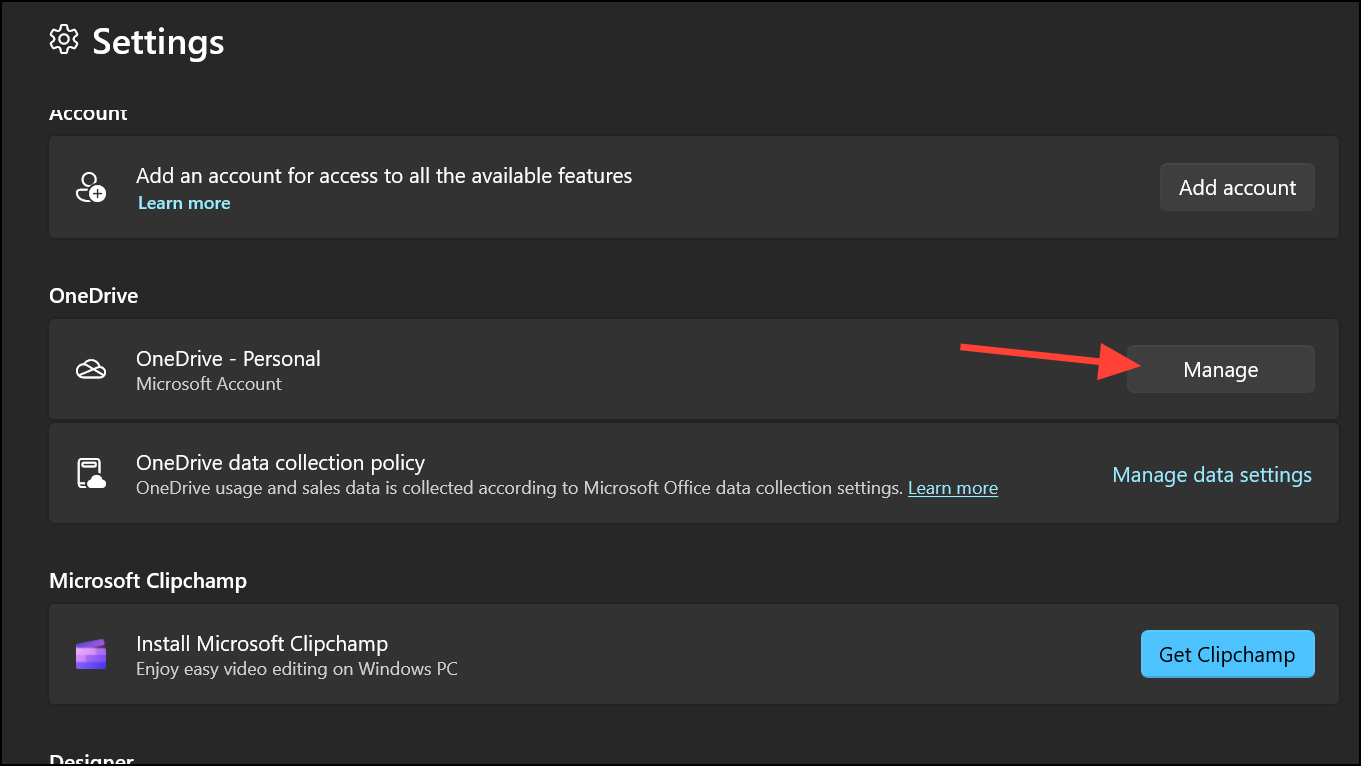Screen dimensions: 1361x766
Task: Click 'Enjoy easy video editing on Windows PC' text
Action: [x=297, y=669]
